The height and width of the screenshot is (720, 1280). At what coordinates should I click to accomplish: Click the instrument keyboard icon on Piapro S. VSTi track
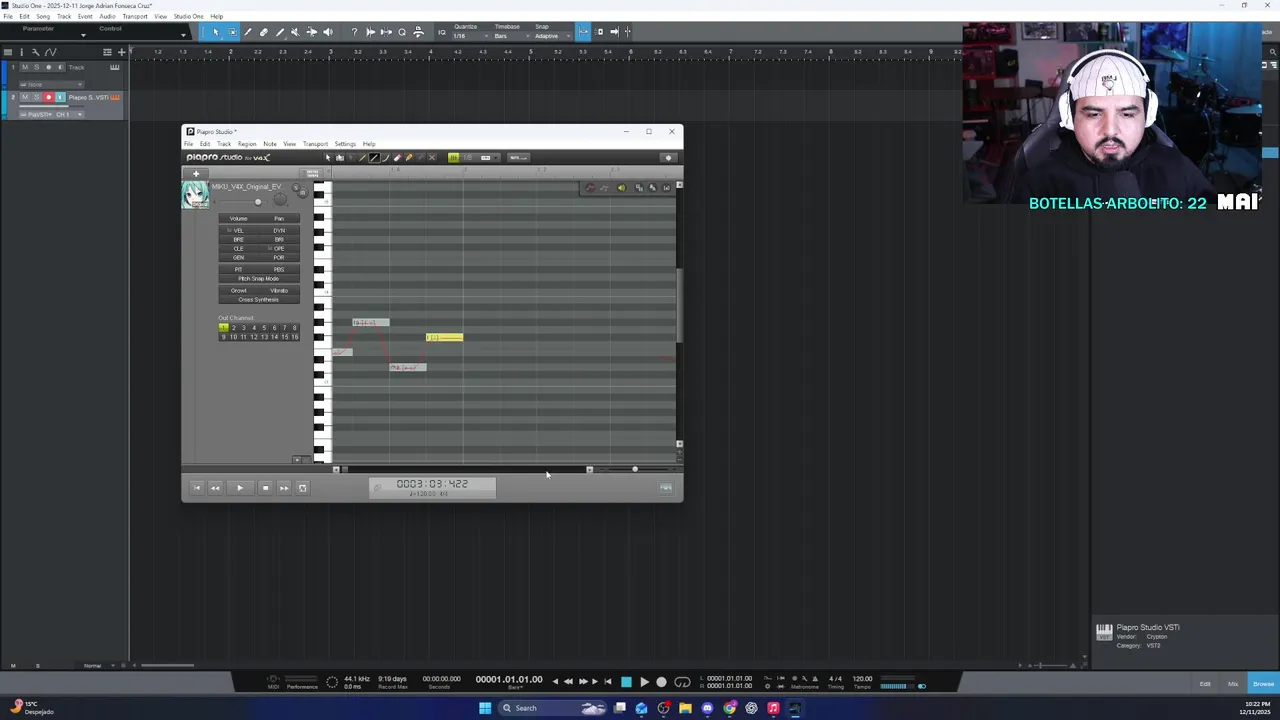click(x=115, y=97)
